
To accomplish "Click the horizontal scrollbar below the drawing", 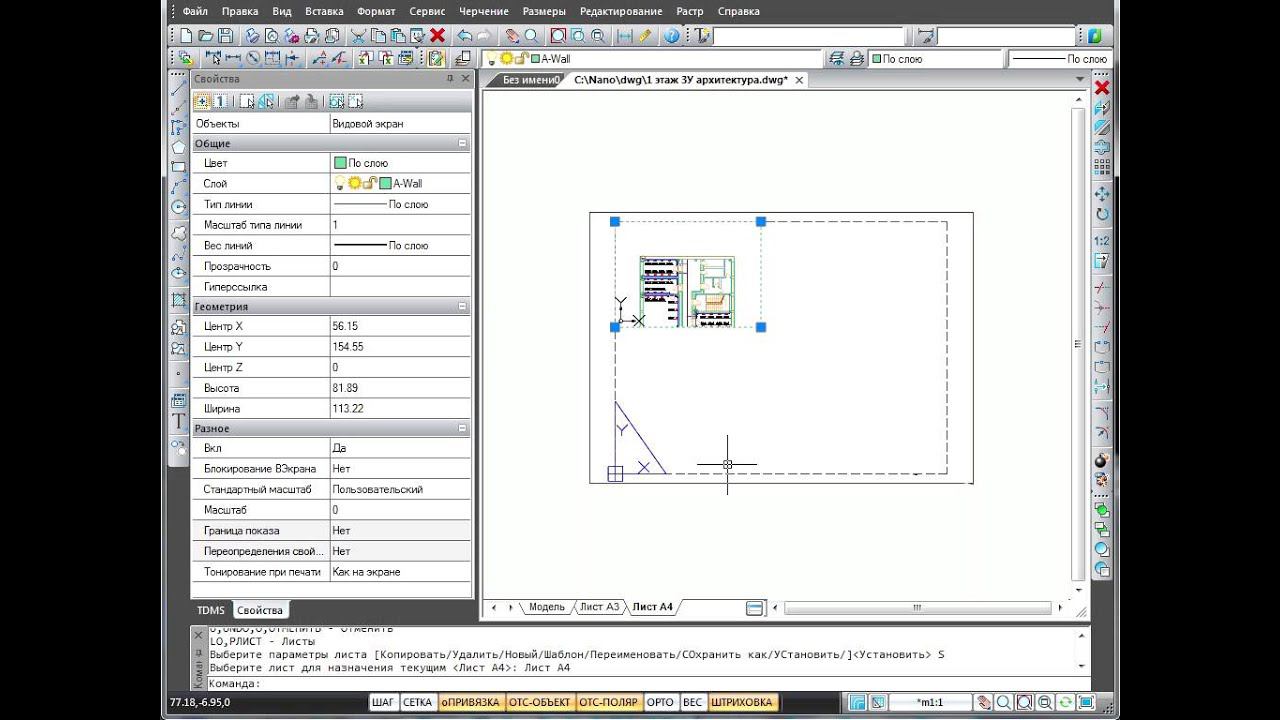I will point(920,607).
